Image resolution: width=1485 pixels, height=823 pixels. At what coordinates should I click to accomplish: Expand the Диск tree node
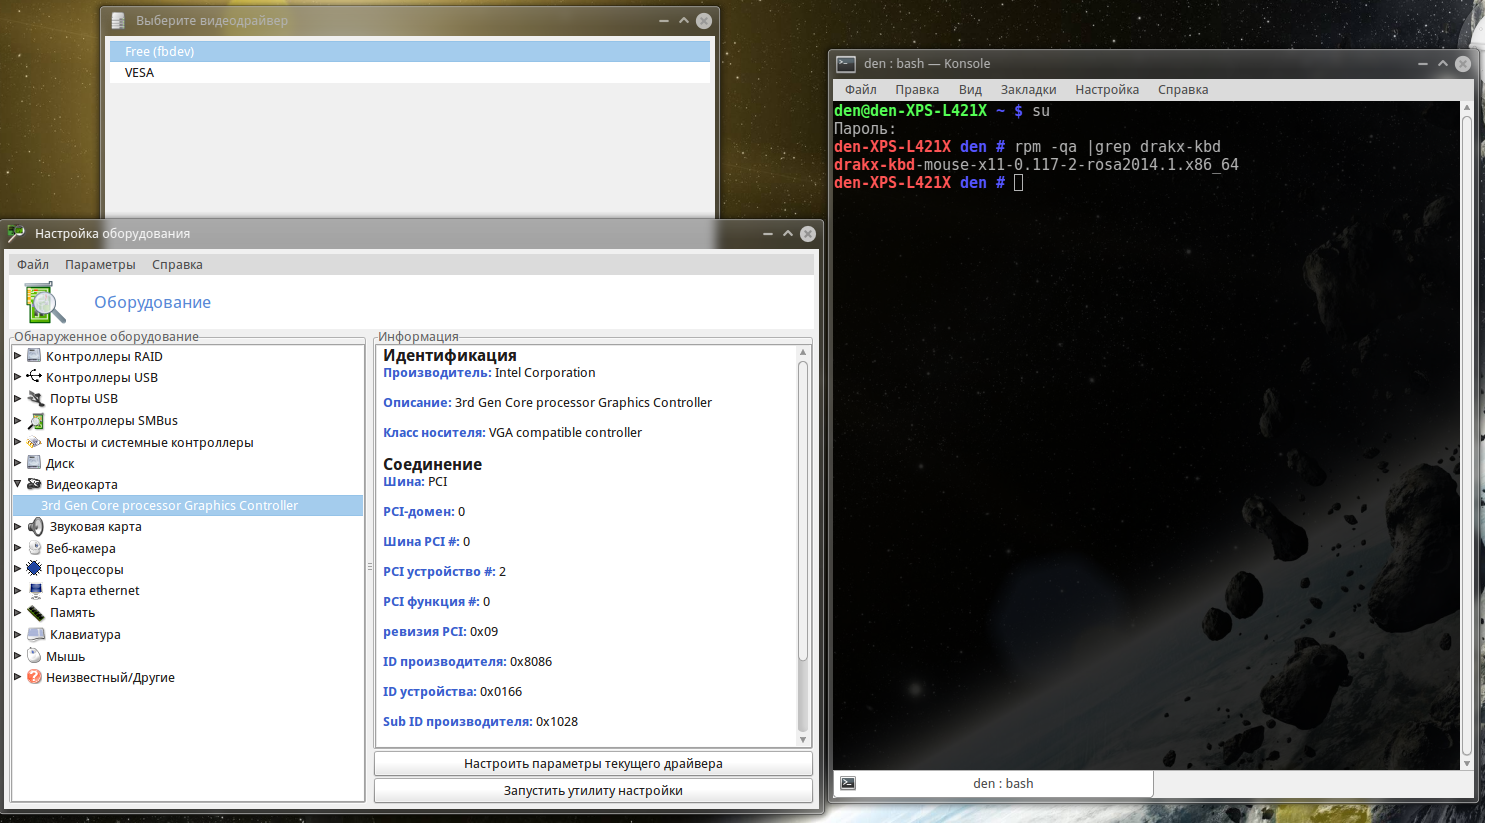pos(17,463)
